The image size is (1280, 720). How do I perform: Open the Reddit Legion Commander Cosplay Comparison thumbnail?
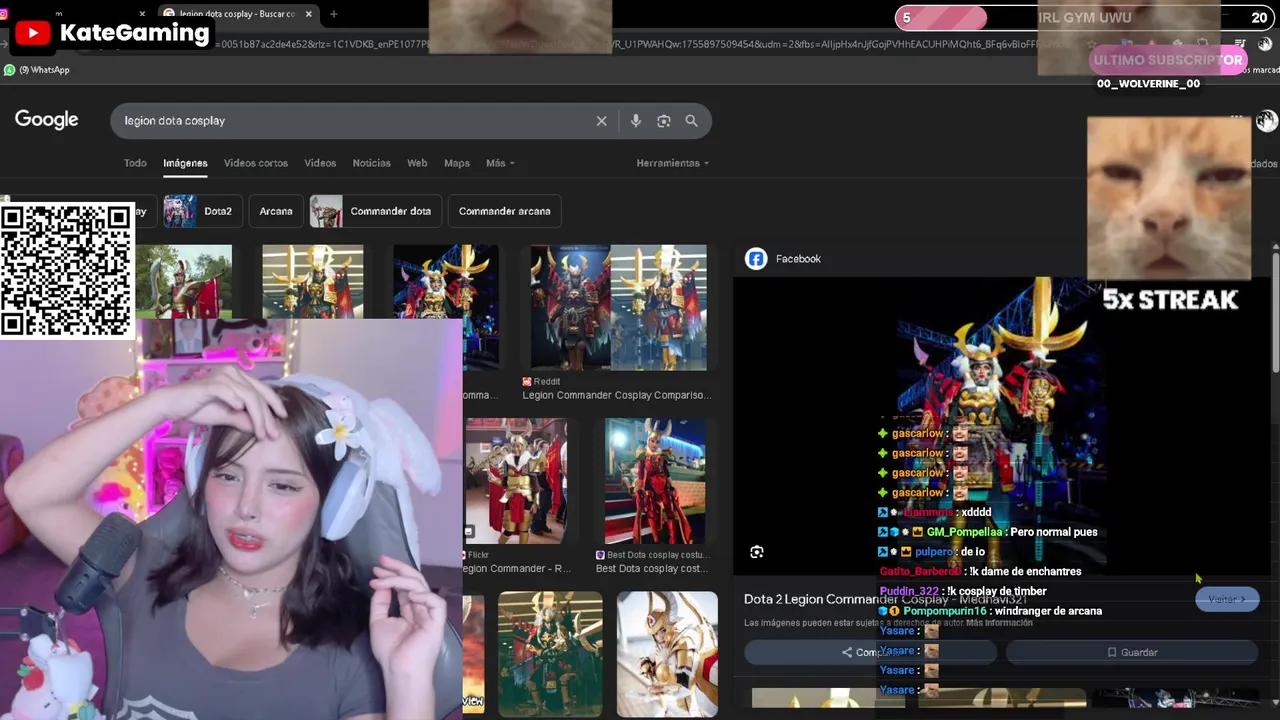[618, 308]
